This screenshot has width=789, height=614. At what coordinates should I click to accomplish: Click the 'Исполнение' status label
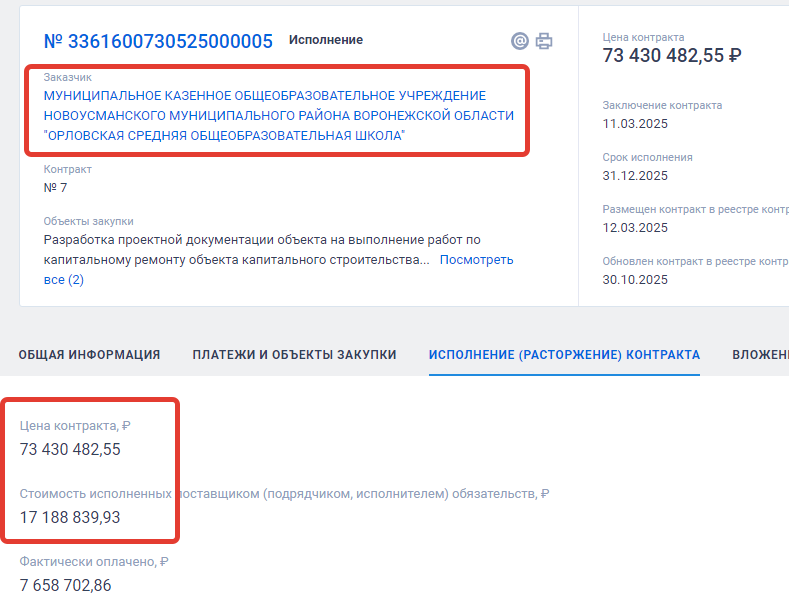pyautogui.click(x=326, y=40)
